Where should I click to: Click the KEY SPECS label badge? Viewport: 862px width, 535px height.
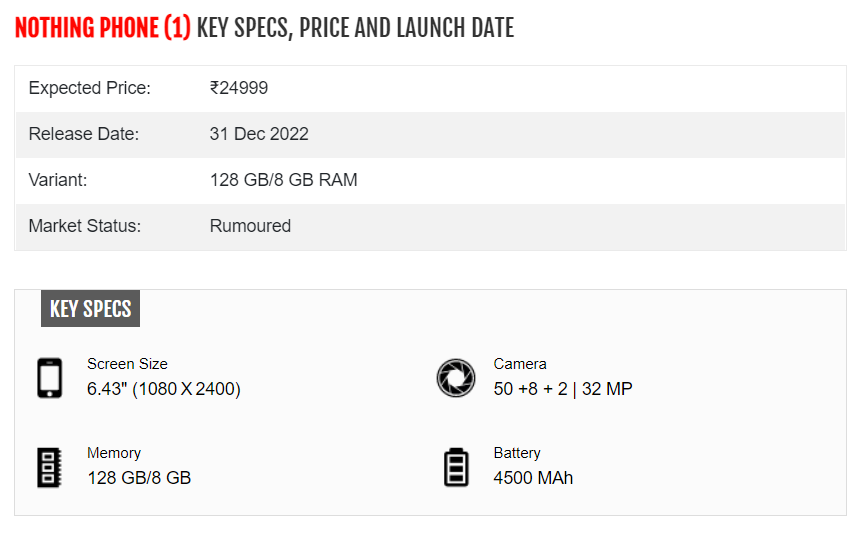point(90,309)
